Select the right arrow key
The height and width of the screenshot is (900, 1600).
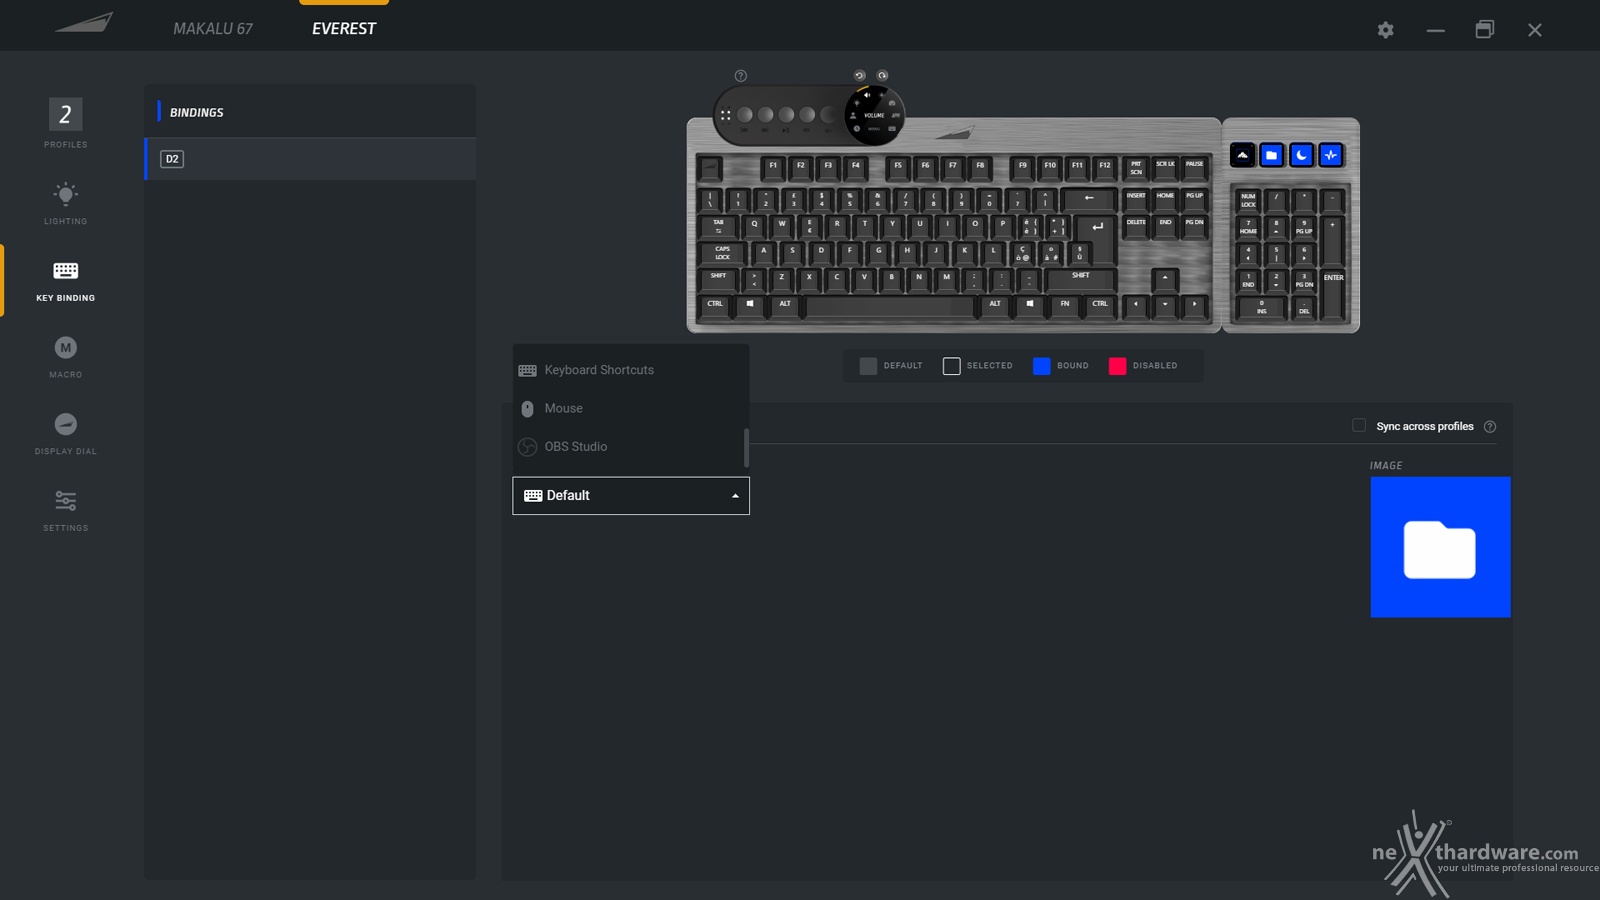(1194, 305)
